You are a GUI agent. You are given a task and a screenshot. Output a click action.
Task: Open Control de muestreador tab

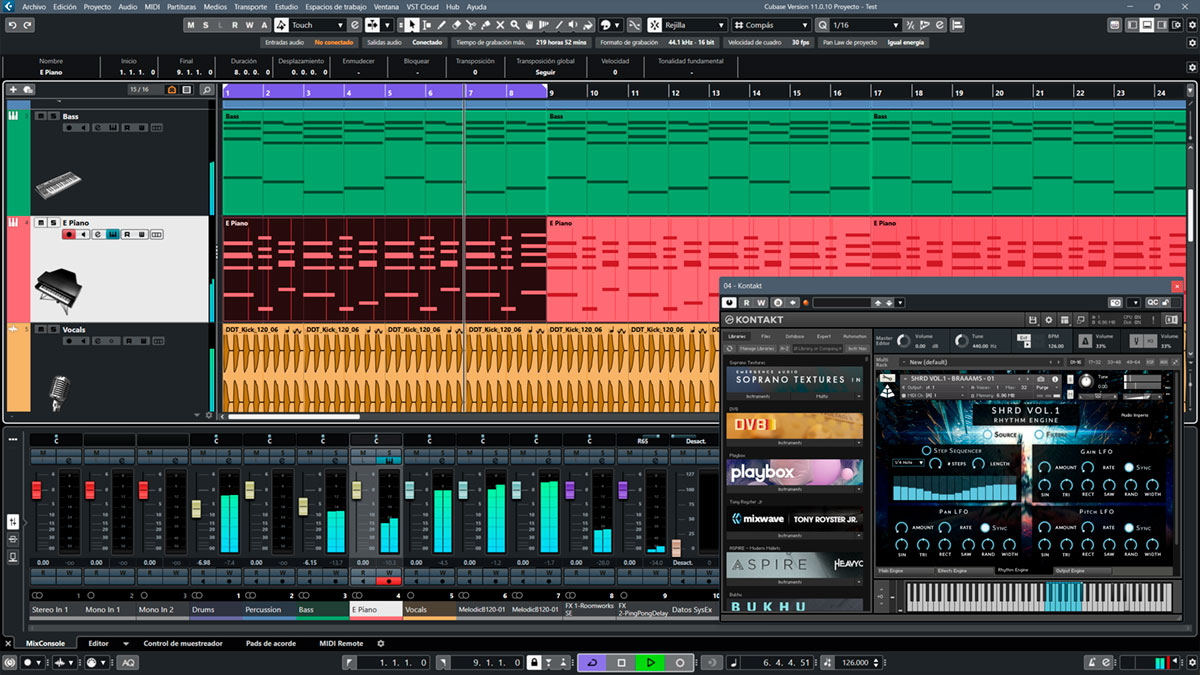click(182, 644)
